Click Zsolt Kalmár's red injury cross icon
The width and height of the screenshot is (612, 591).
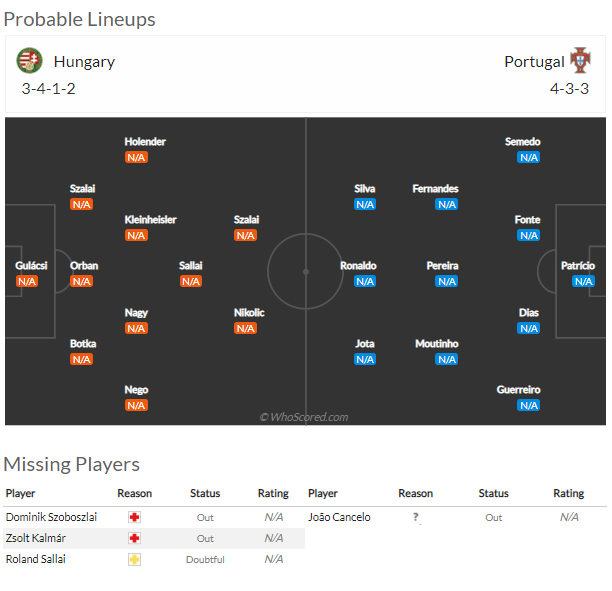point(134,538)
